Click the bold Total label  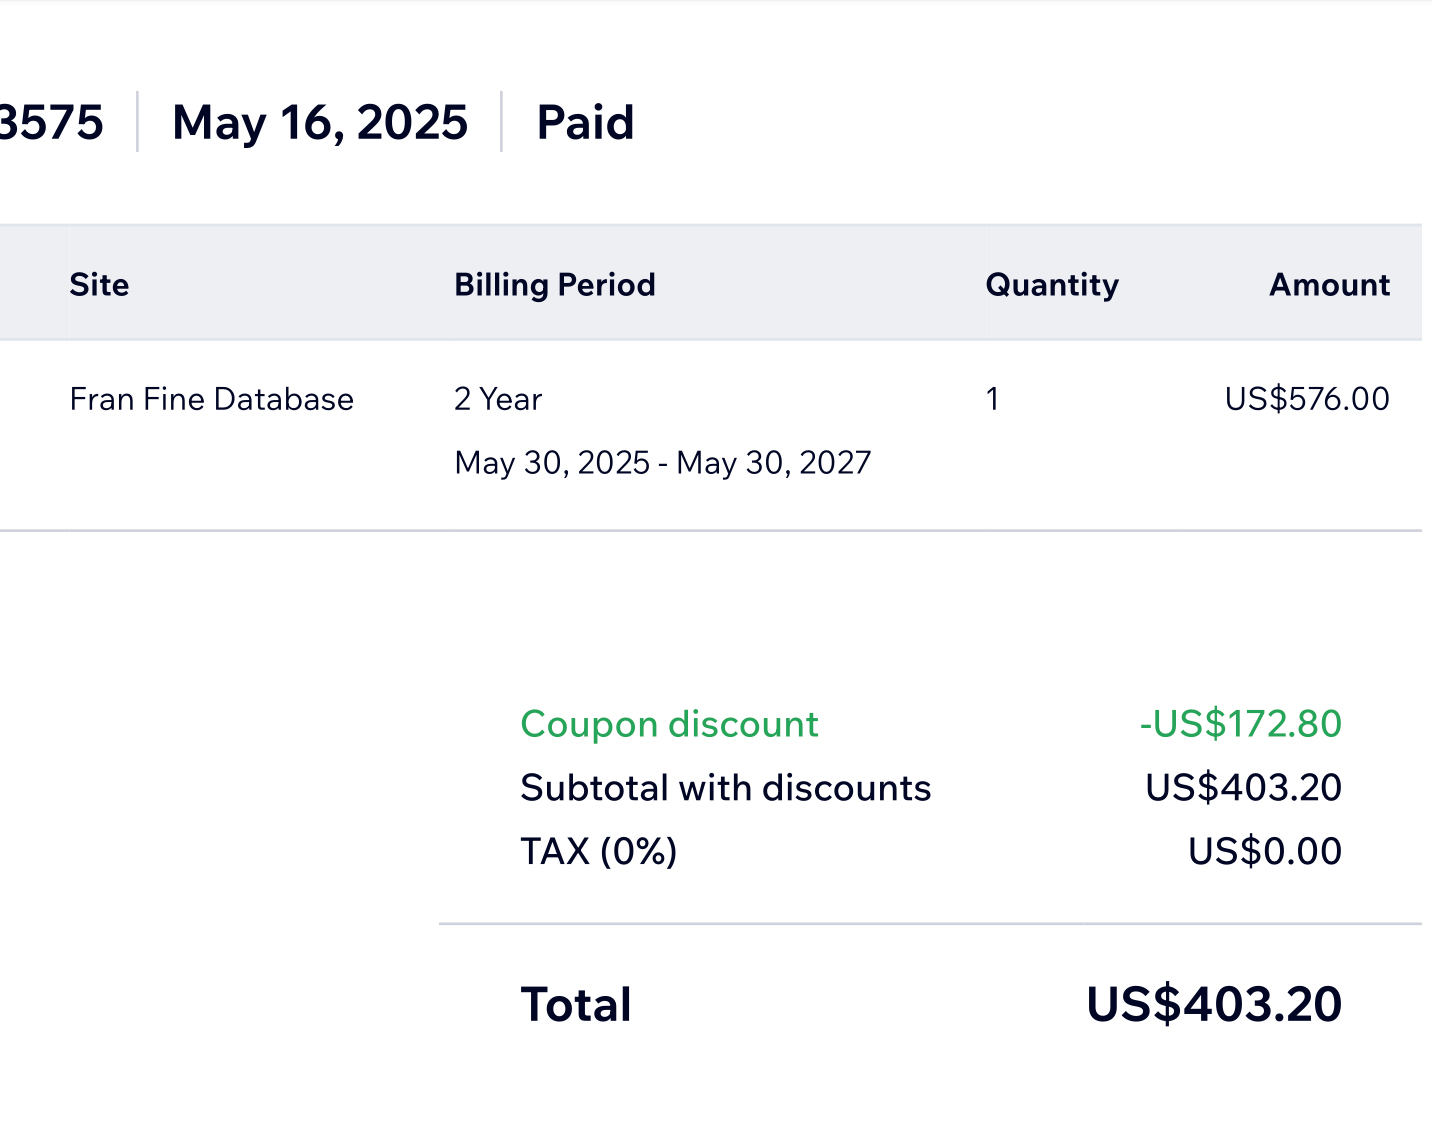(x=576, y=1005)
